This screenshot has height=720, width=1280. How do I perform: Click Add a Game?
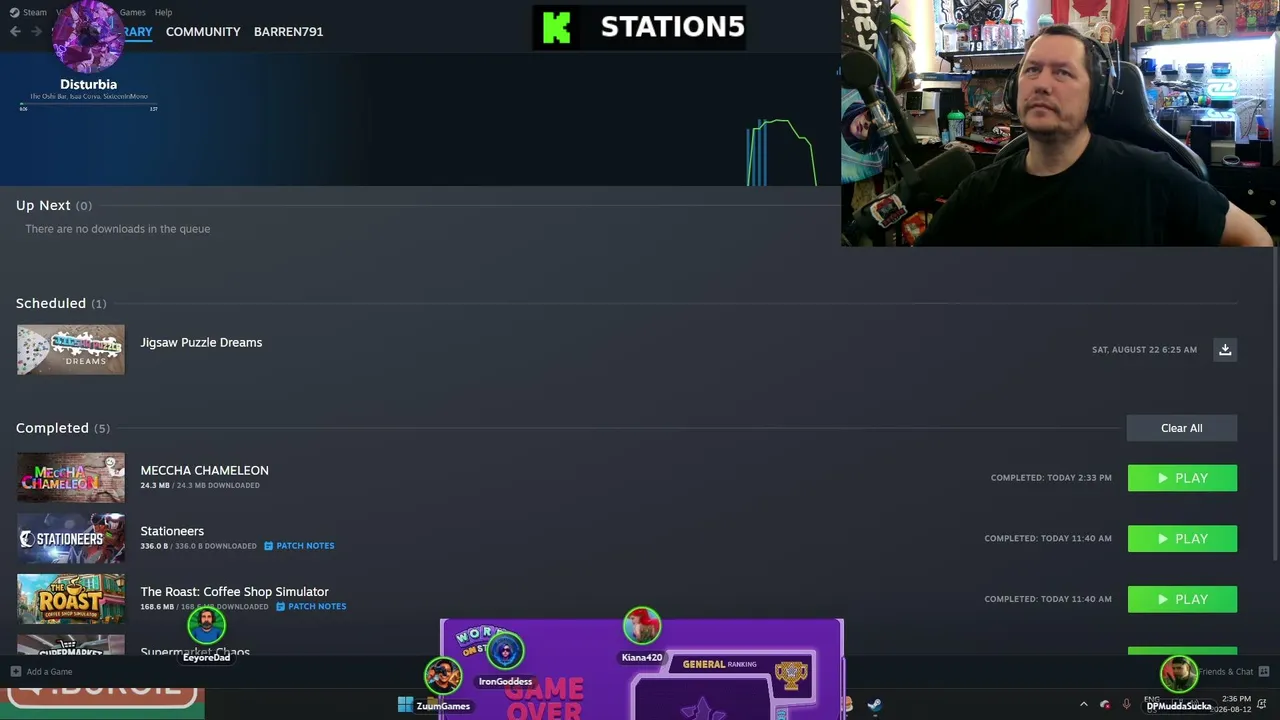(49, 672)
